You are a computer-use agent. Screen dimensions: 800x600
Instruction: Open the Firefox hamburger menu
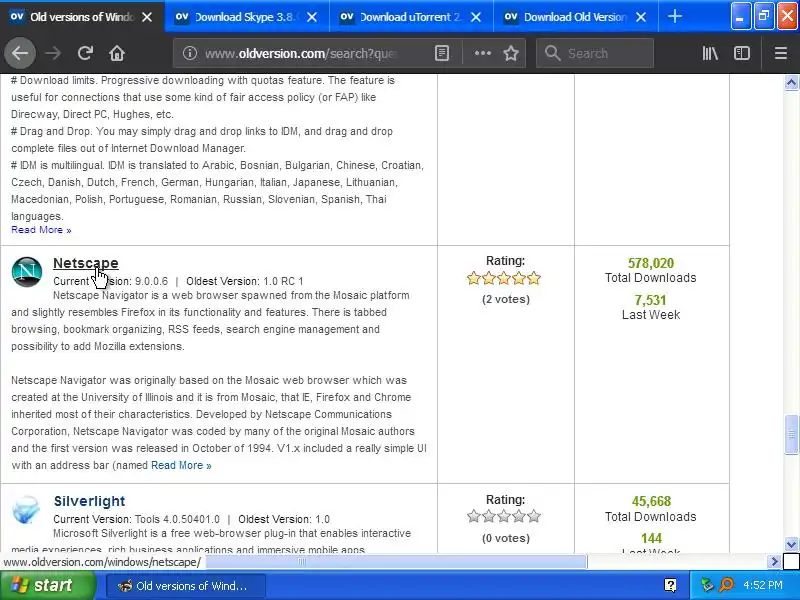pos(781,53)
